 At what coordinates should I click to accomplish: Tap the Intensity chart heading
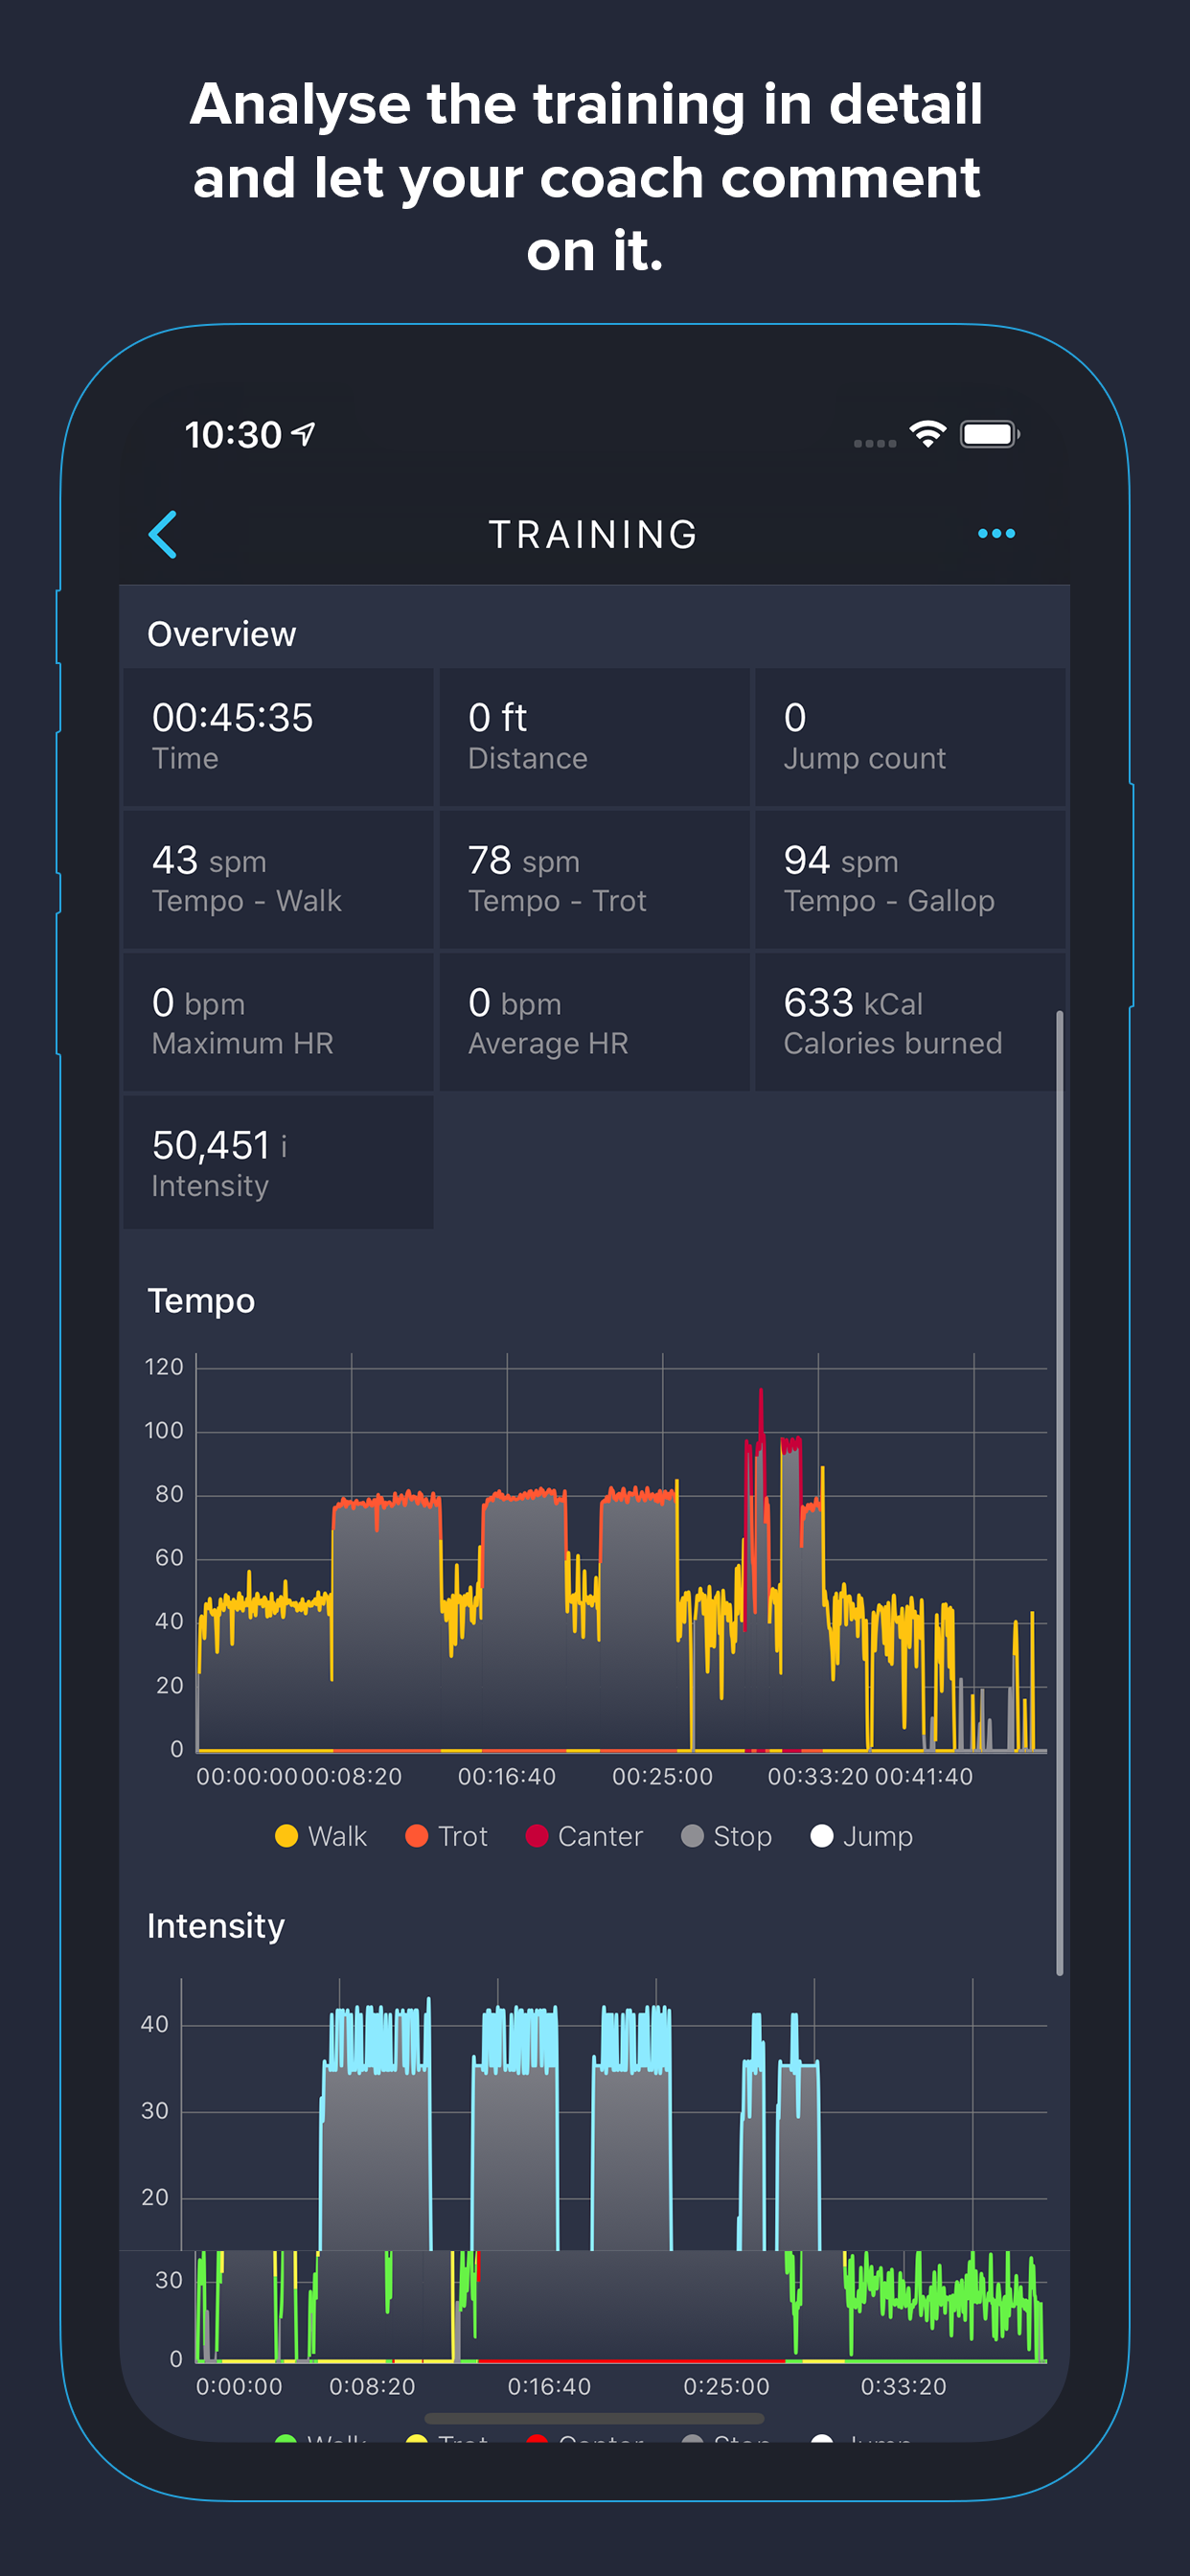[216, 1926]
